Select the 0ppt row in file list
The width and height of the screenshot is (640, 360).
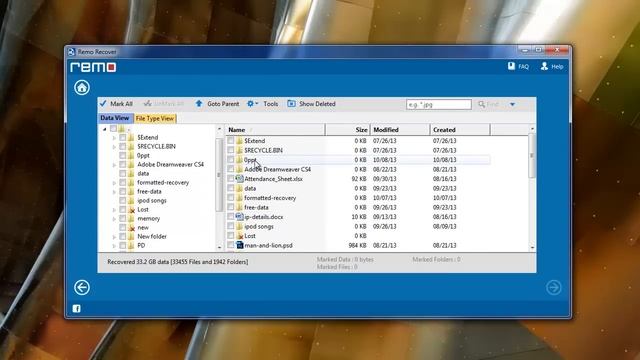tap(358, 160)
